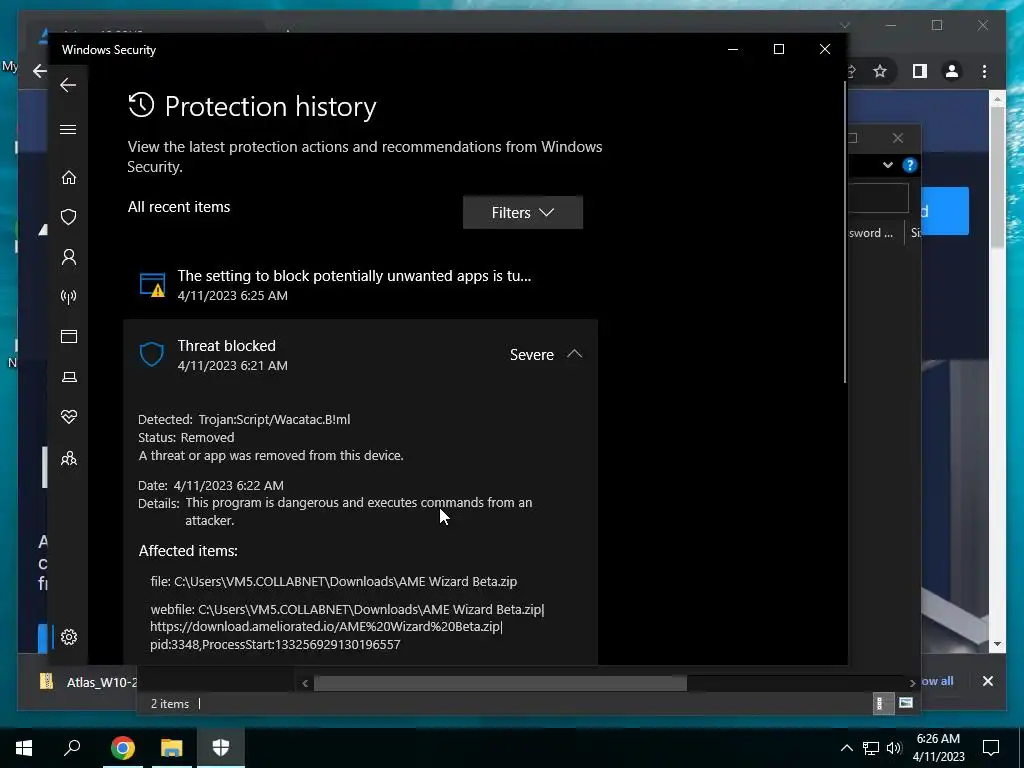Click the Chrome page vertical scrollbar thumb

pyautogui.click(x=997, y=176)
